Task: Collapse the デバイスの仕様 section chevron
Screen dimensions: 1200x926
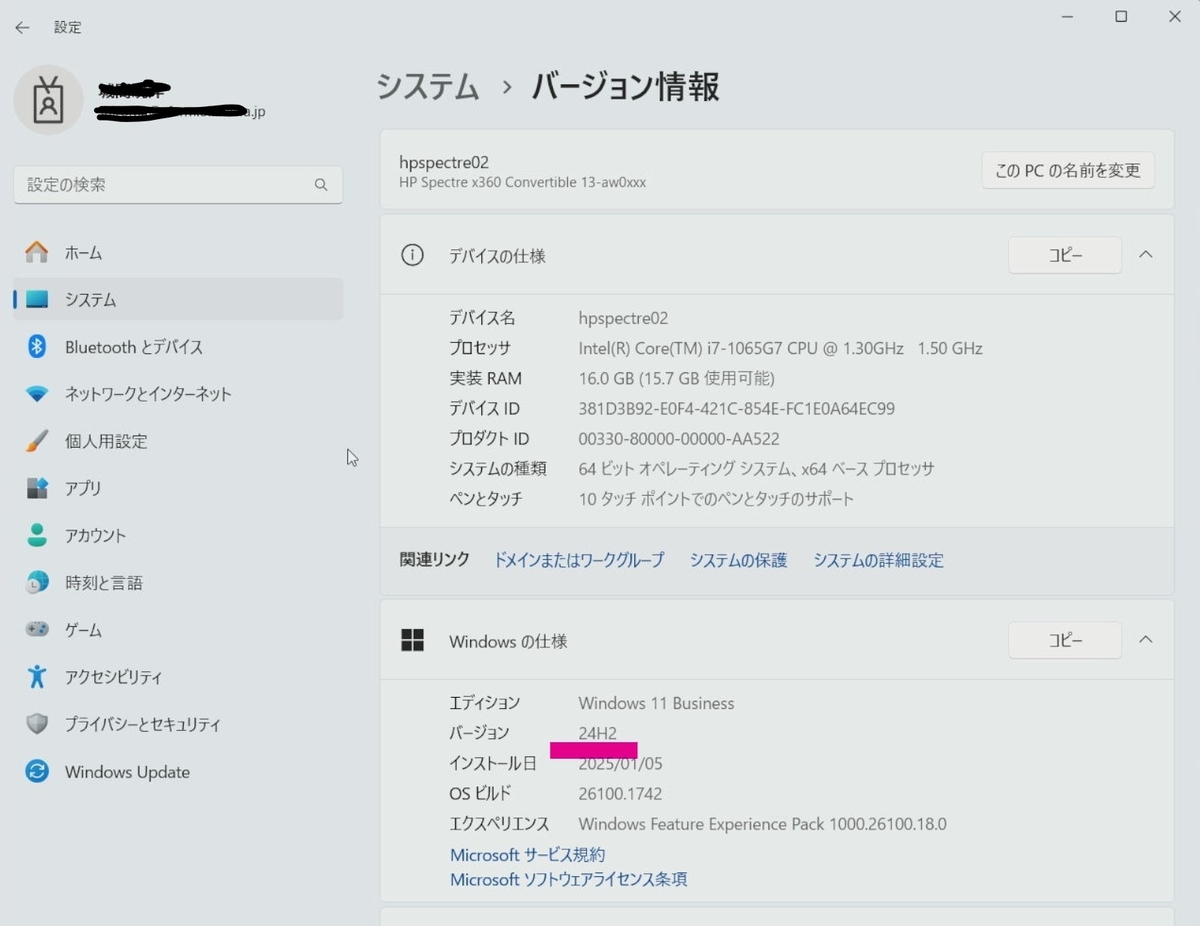Action: click(x=1146, y=255)
